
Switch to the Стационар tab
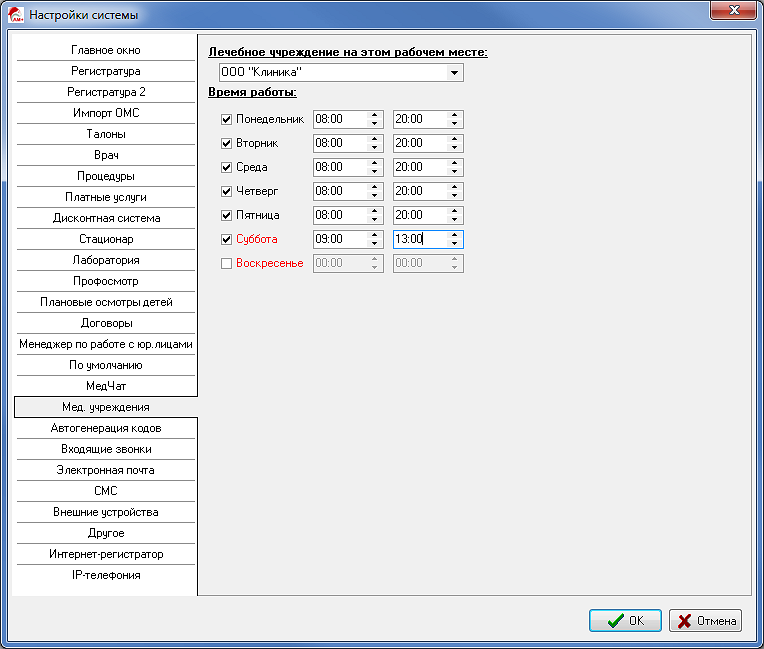(x=106, y=239)
